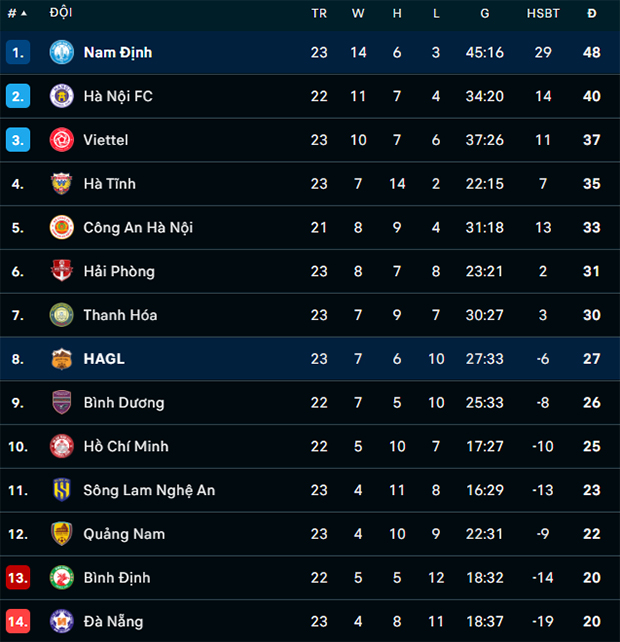This screenshot has height=642, width=620.
Task: Sort standings by Đ points header
Action: [591, 14]
